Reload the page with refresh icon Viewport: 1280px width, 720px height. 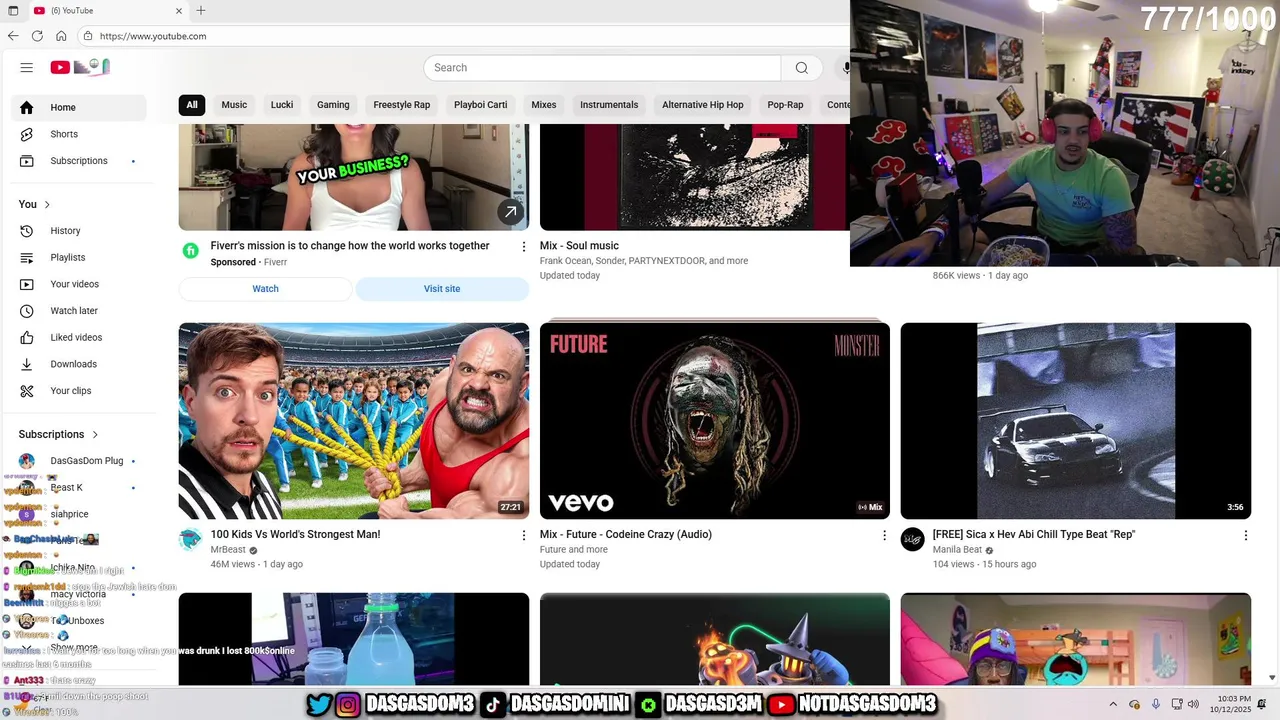37,36
